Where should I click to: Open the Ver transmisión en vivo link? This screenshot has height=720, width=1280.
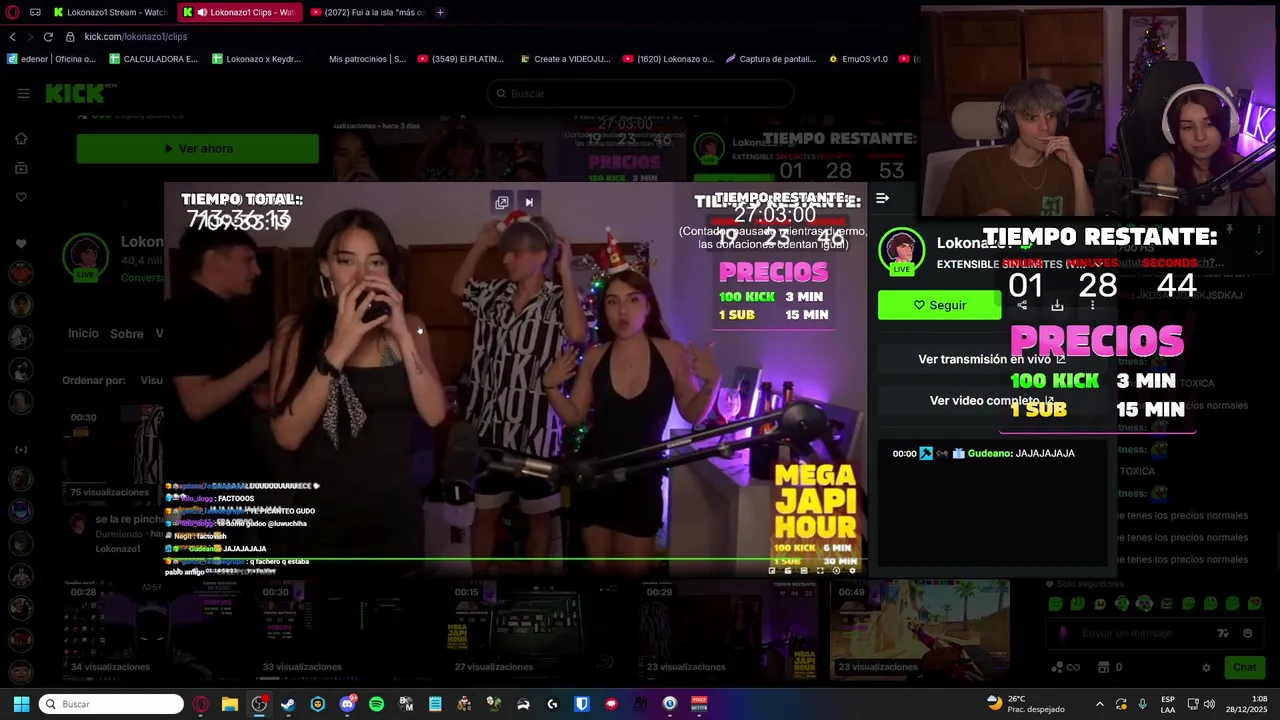[992, 359]
